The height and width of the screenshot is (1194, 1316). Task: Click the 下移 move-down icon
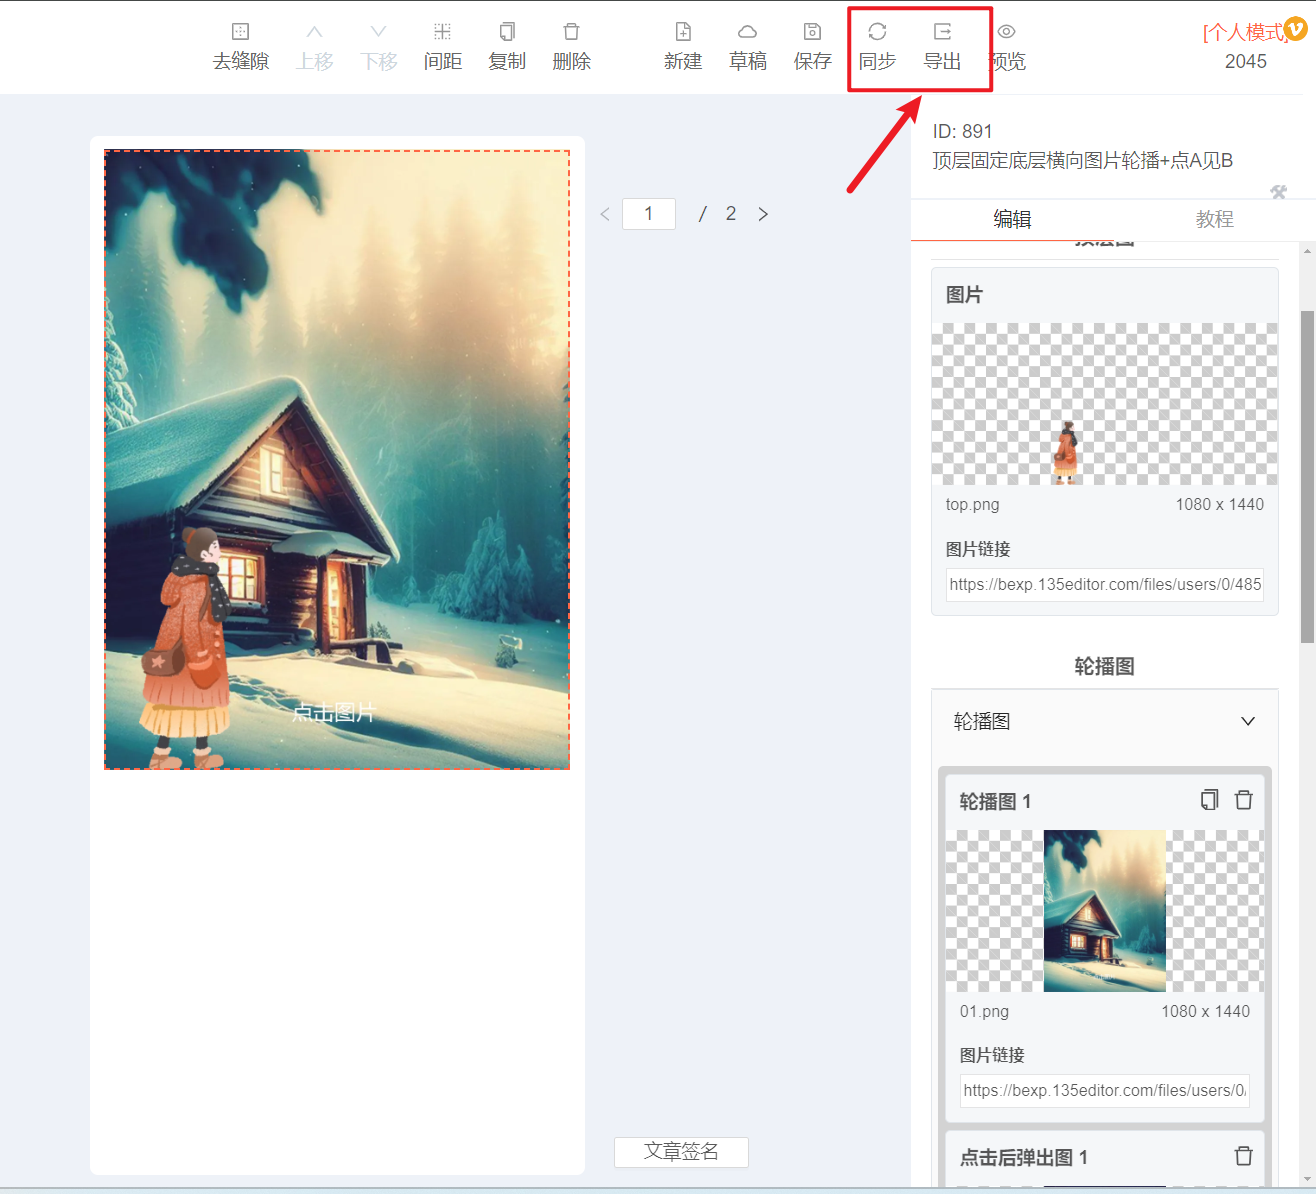click(x=378, y=32)
